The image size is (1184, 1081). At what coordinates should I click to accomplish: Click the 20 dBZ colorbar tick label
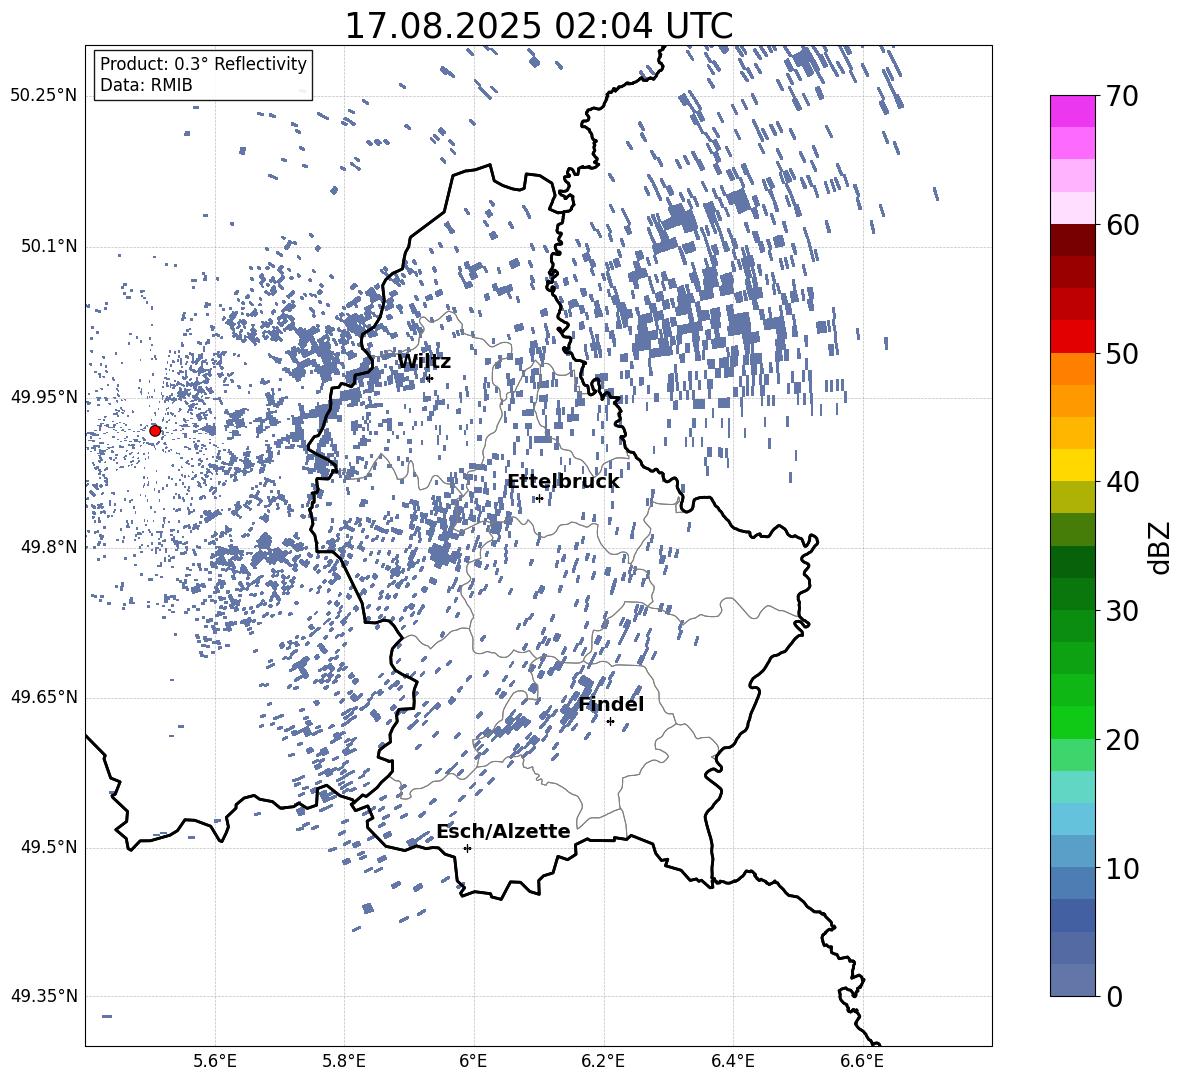pyautogui.click(x=1122, y=739)
